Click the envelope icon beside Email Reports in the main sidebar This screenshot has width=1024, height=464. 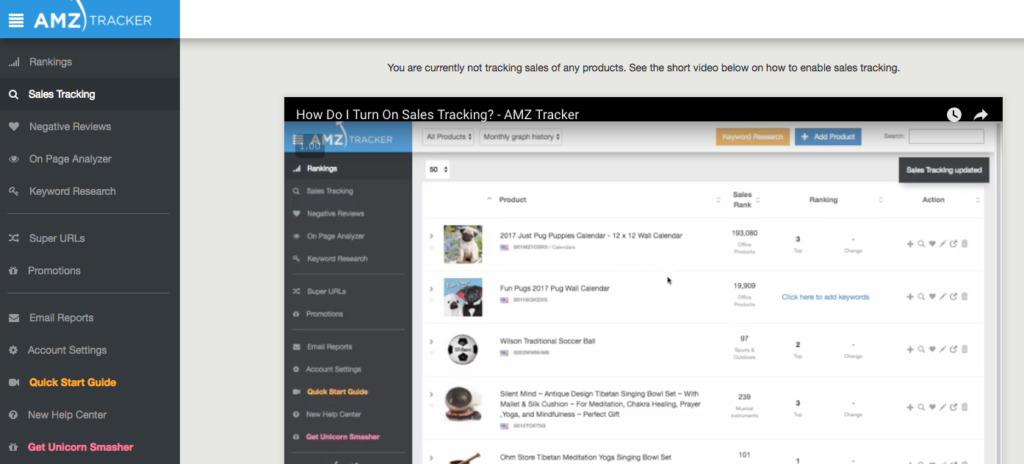14,318
